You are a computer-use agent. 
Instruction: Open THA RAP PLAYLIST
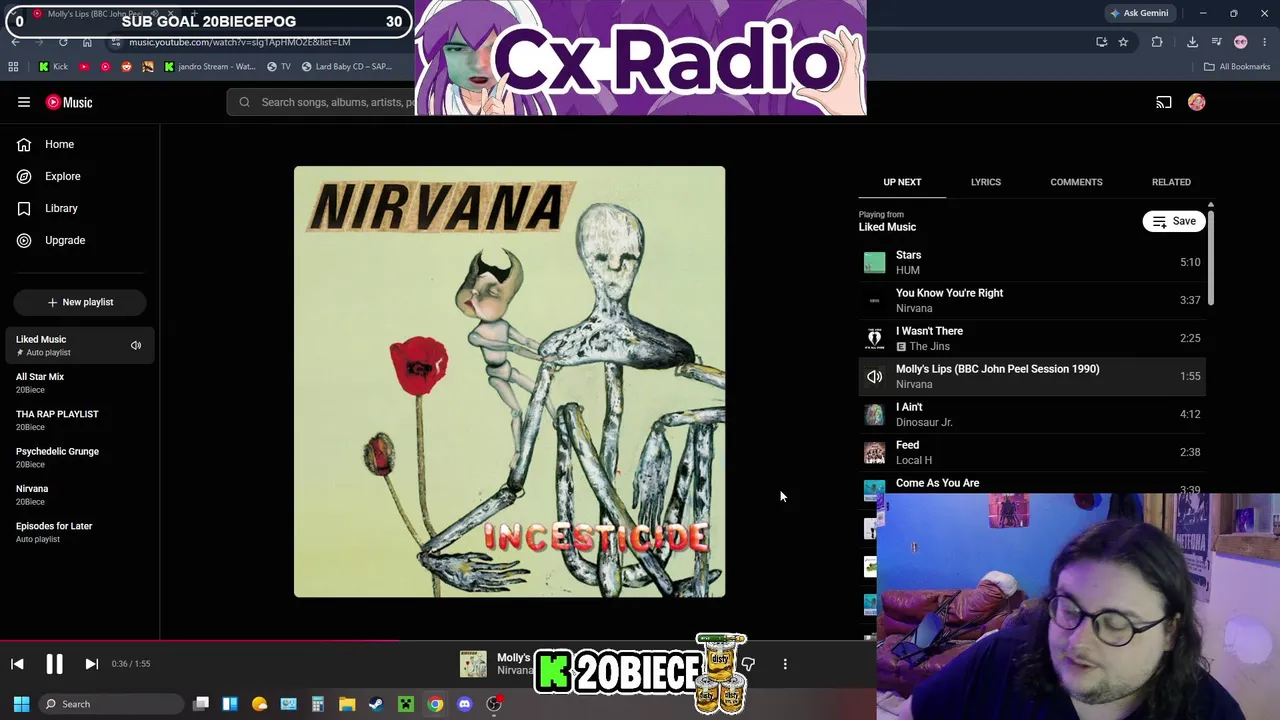click(80, 420)
